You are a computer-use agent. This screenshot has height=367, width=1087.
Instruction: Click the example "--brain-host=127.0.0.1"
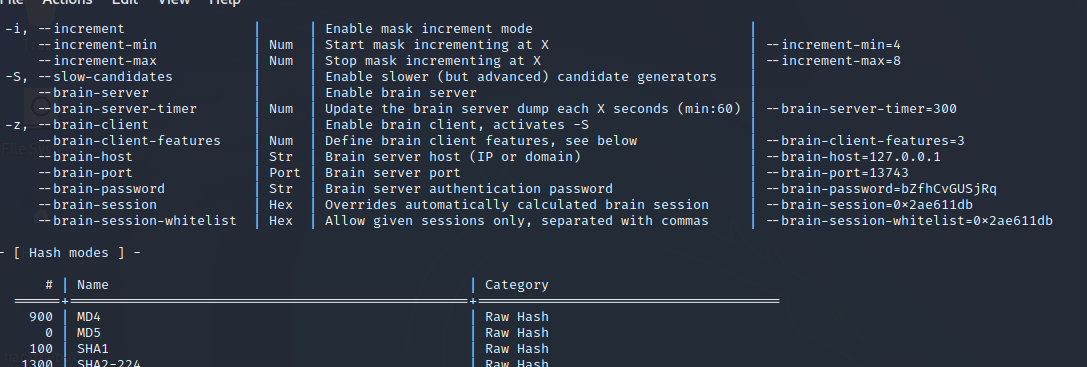tap(853, 157)
